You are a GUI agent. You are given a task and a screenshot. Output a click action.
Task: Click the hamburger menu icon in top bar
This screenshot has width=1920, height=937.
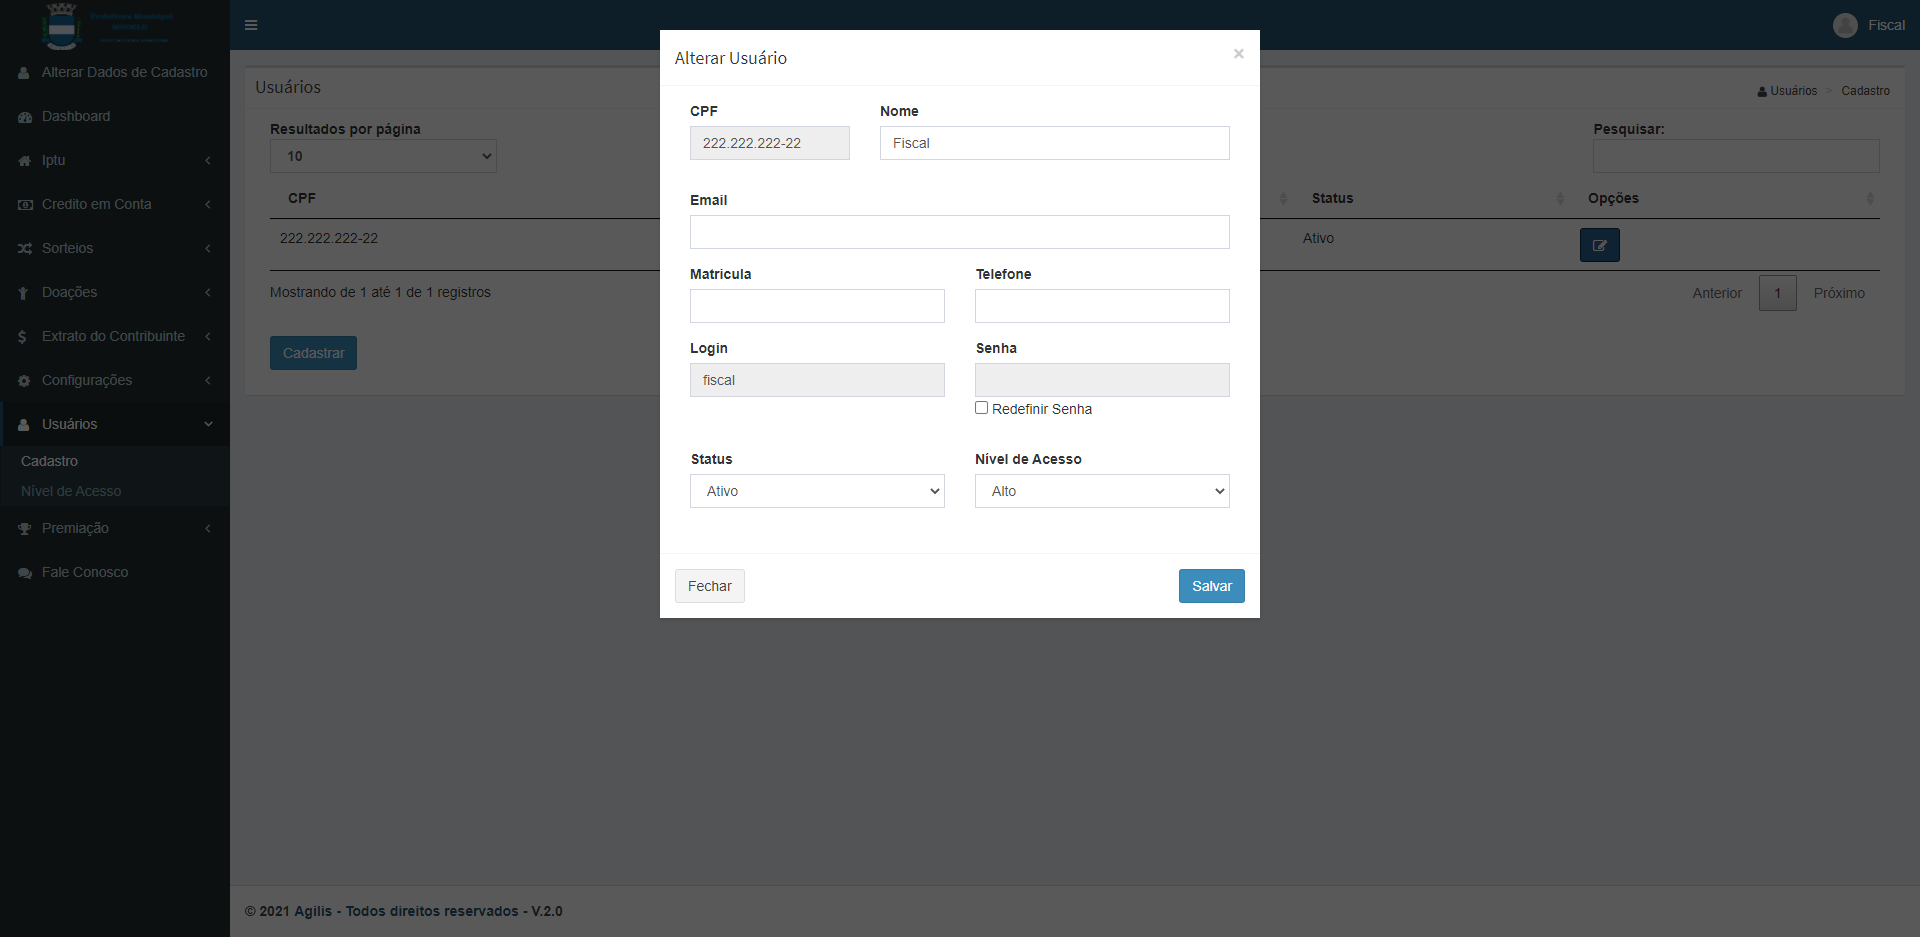pyautogui.click(x=251, y=25)
